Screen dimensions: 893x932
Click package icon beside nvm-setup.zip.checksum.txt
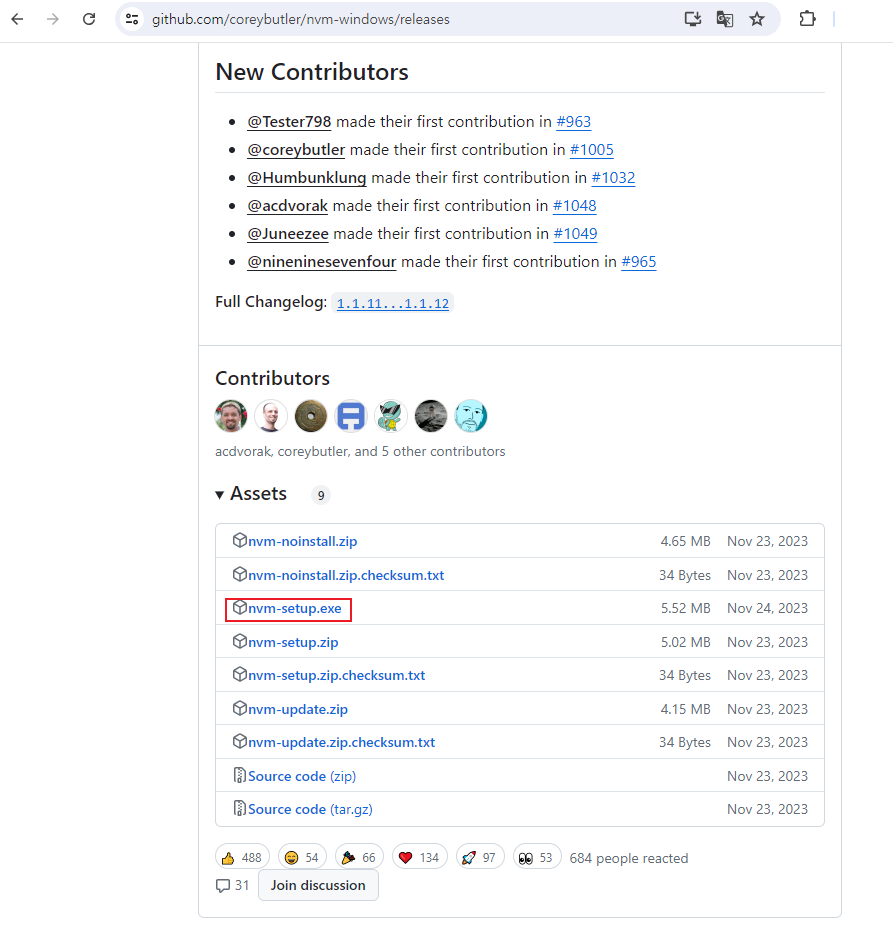click(x=239, y=675)
